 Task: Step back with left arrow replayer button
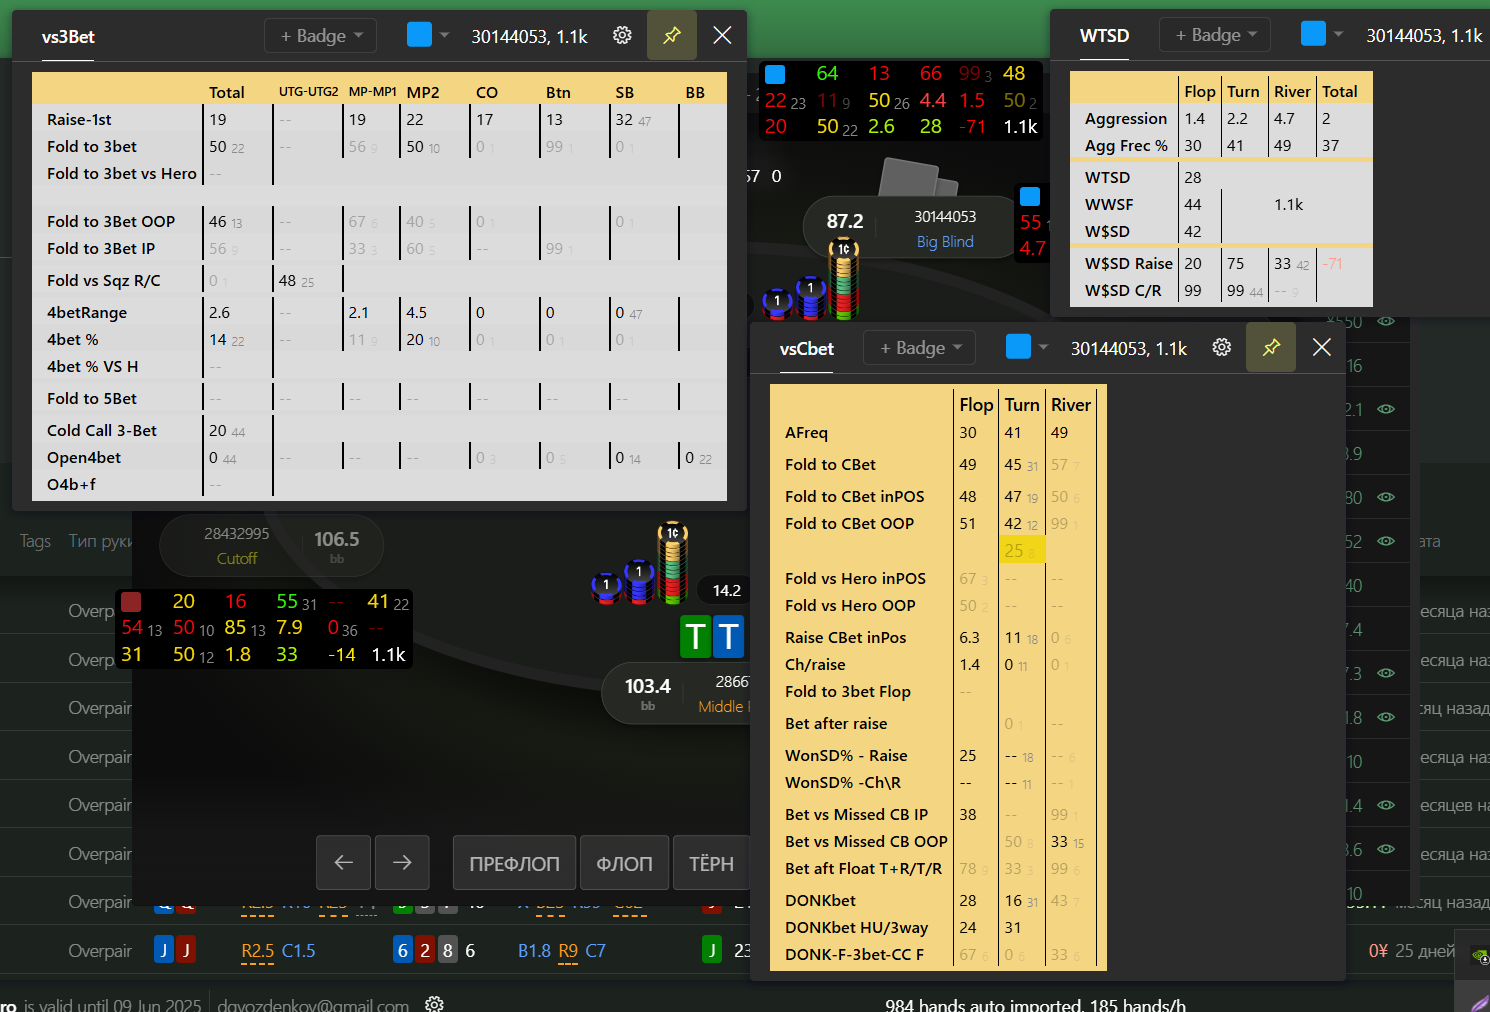click(x=343, y=862)
